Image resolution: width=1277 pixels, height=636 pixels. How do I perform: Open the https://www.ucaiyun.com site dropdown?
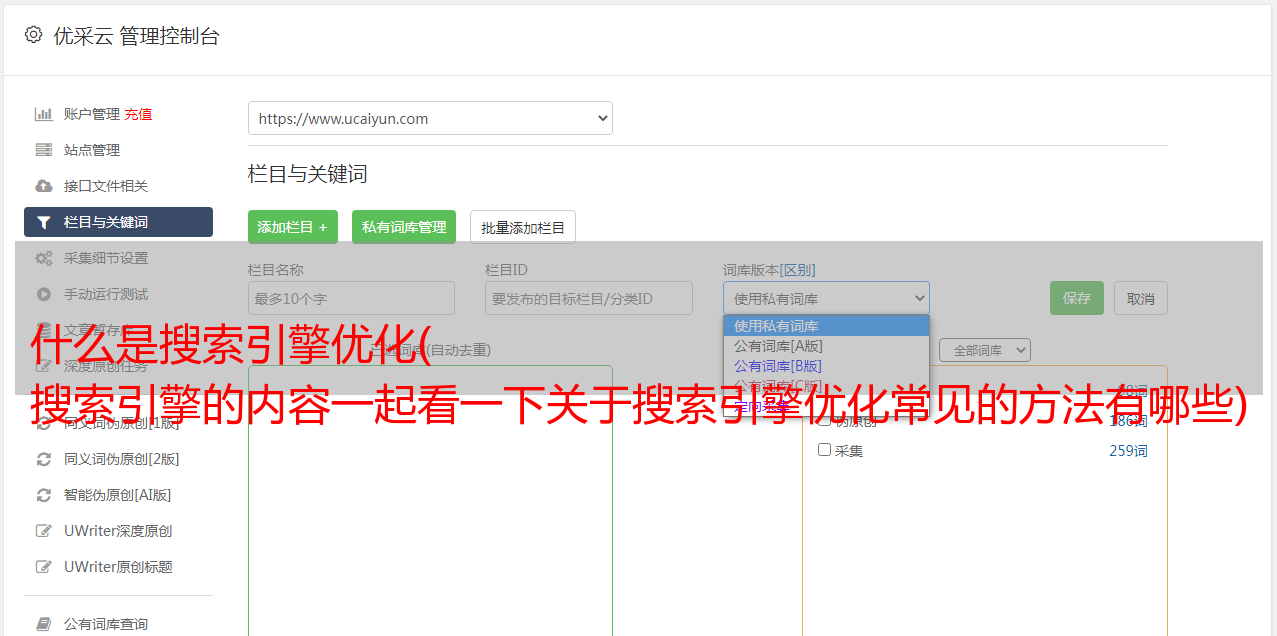(x=430, y=118)
